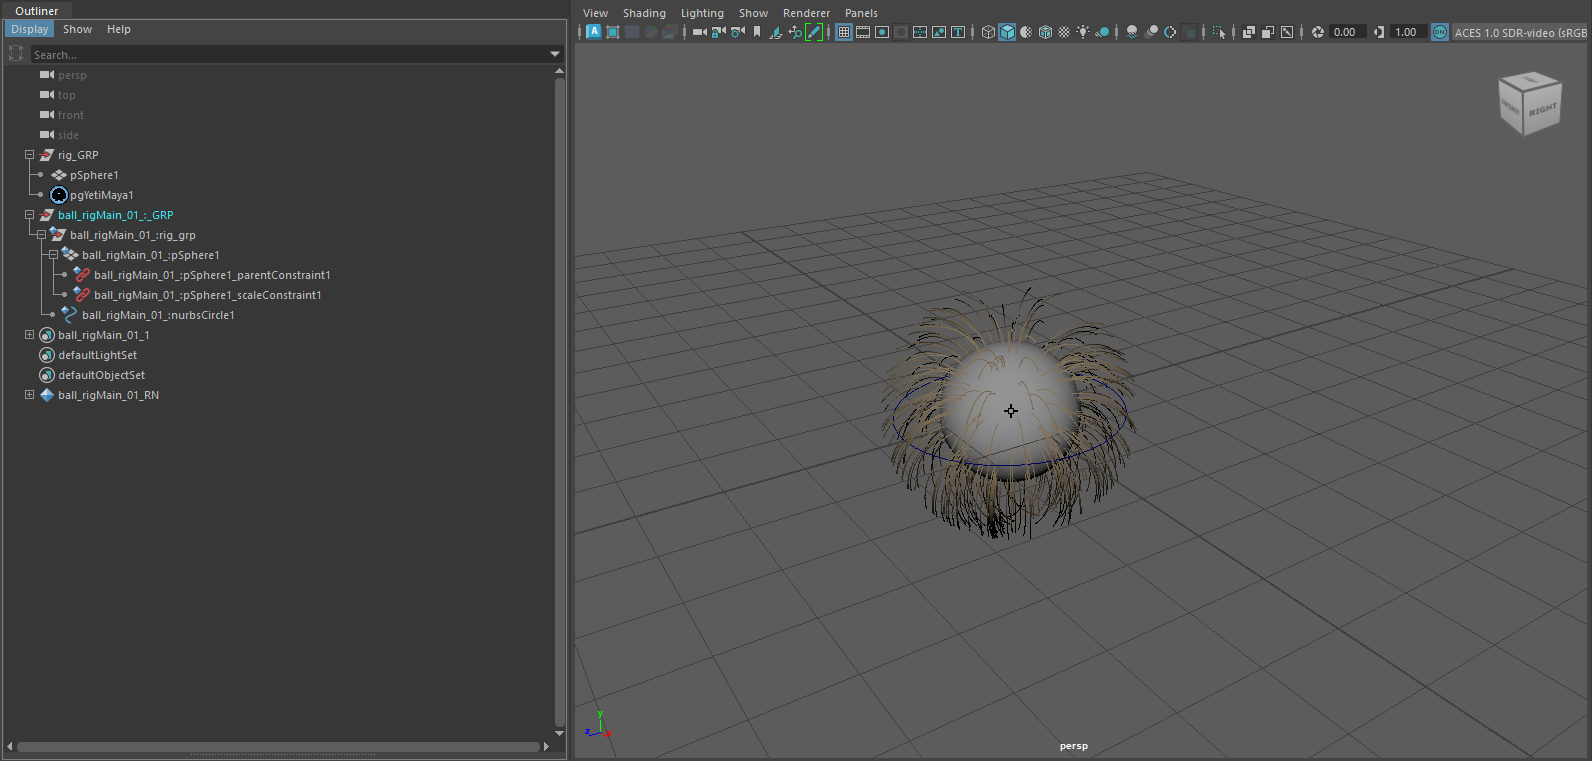Toggle the Isolate Select icon
The height and width of the screenshot is (761, 1592).
click(x=1219, y=32)
